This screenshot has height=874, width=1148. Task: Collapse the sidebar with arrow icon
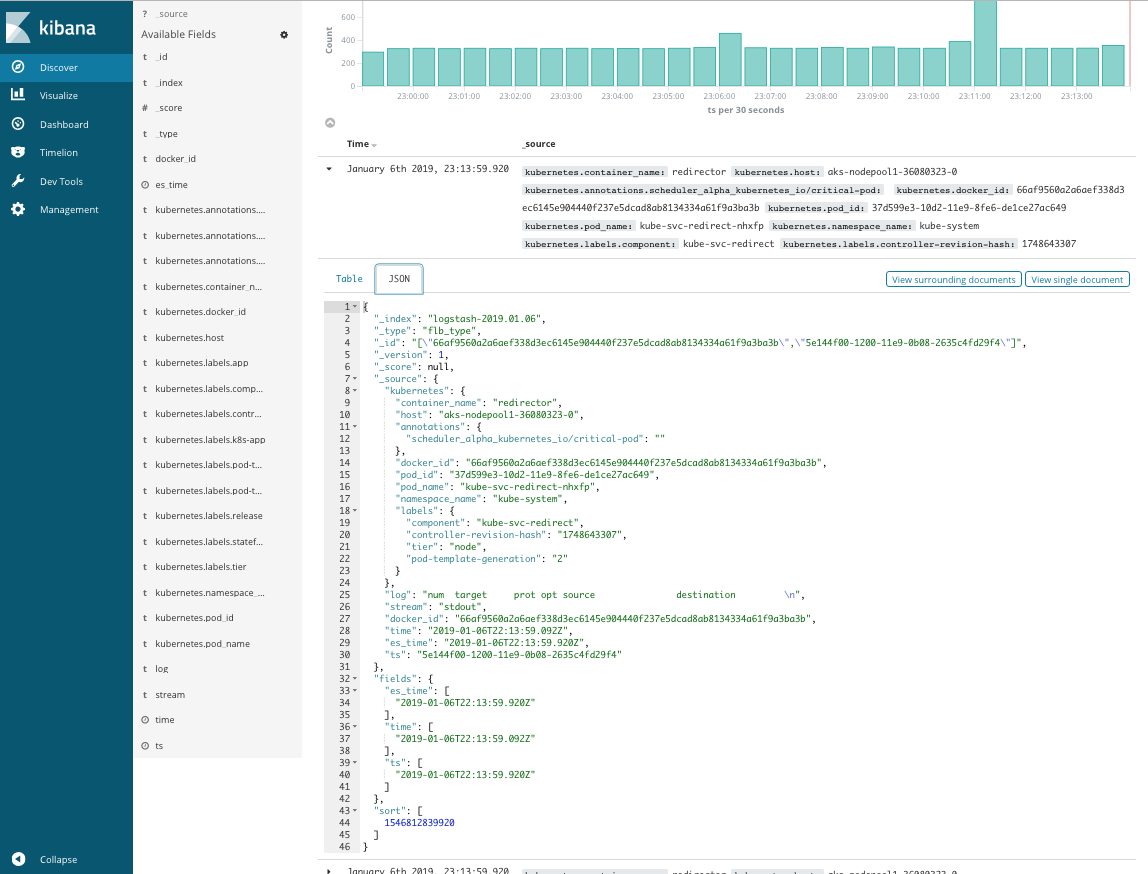(18, 859)
